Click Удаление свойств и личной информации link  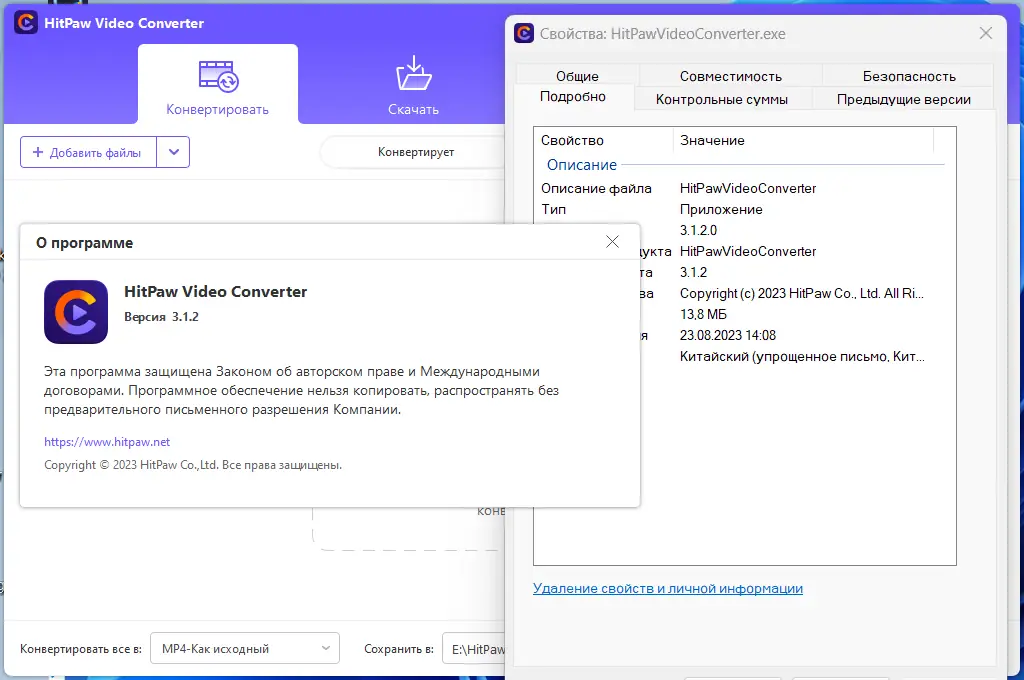(668, 589)
